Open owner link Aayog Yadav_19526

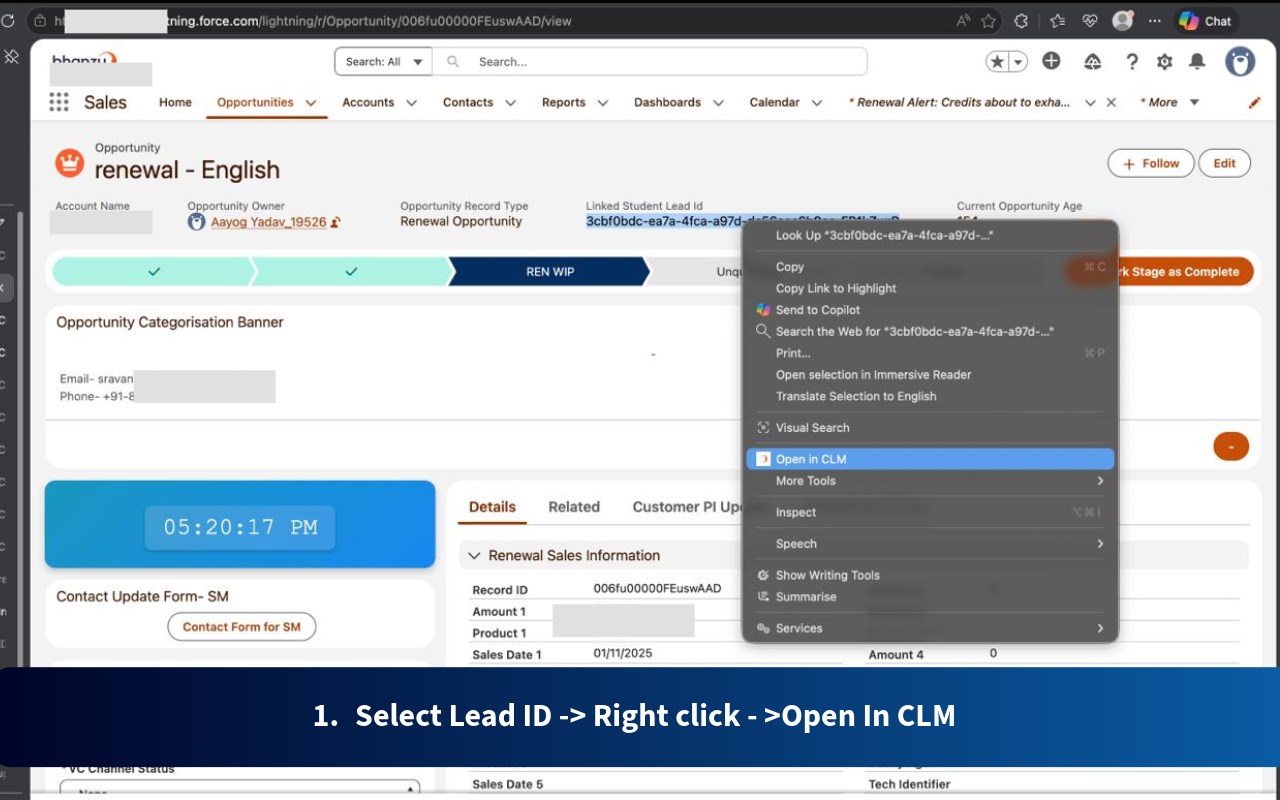268,222
